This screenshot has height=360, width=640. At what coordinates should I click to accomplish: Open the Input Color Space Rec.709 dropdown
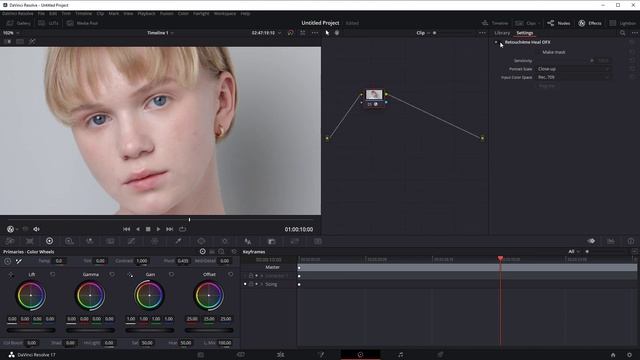point(573,77)
